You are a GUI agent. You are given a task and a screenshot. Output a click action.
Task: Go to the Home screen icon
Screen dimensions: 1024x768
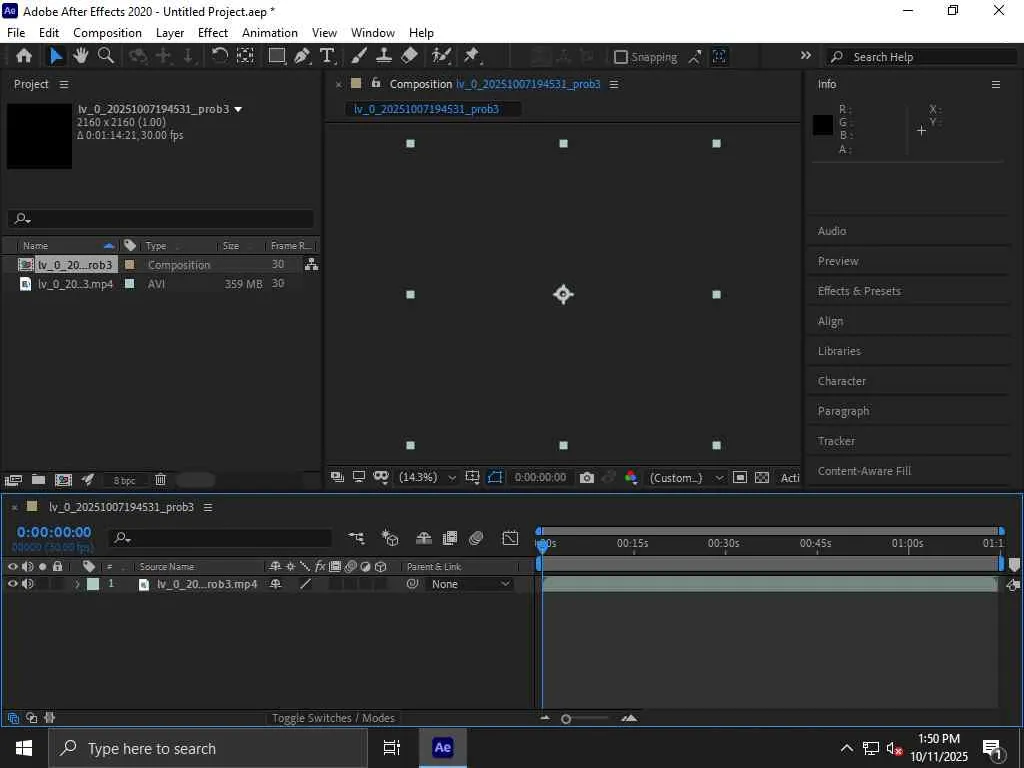(24, 56)
